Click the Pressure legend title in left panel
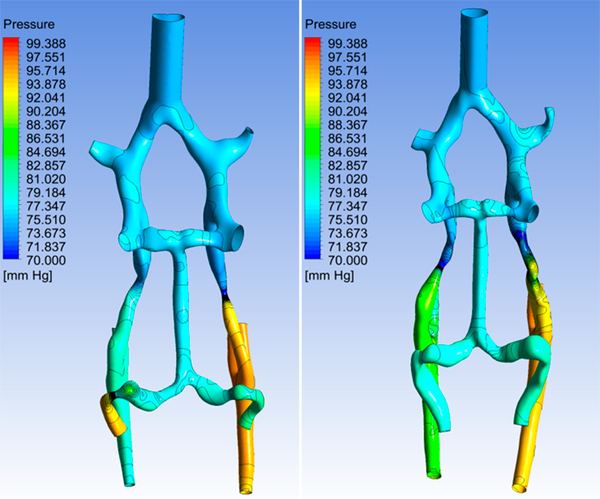Screen dimensions: 600x499 coord(31,19)
